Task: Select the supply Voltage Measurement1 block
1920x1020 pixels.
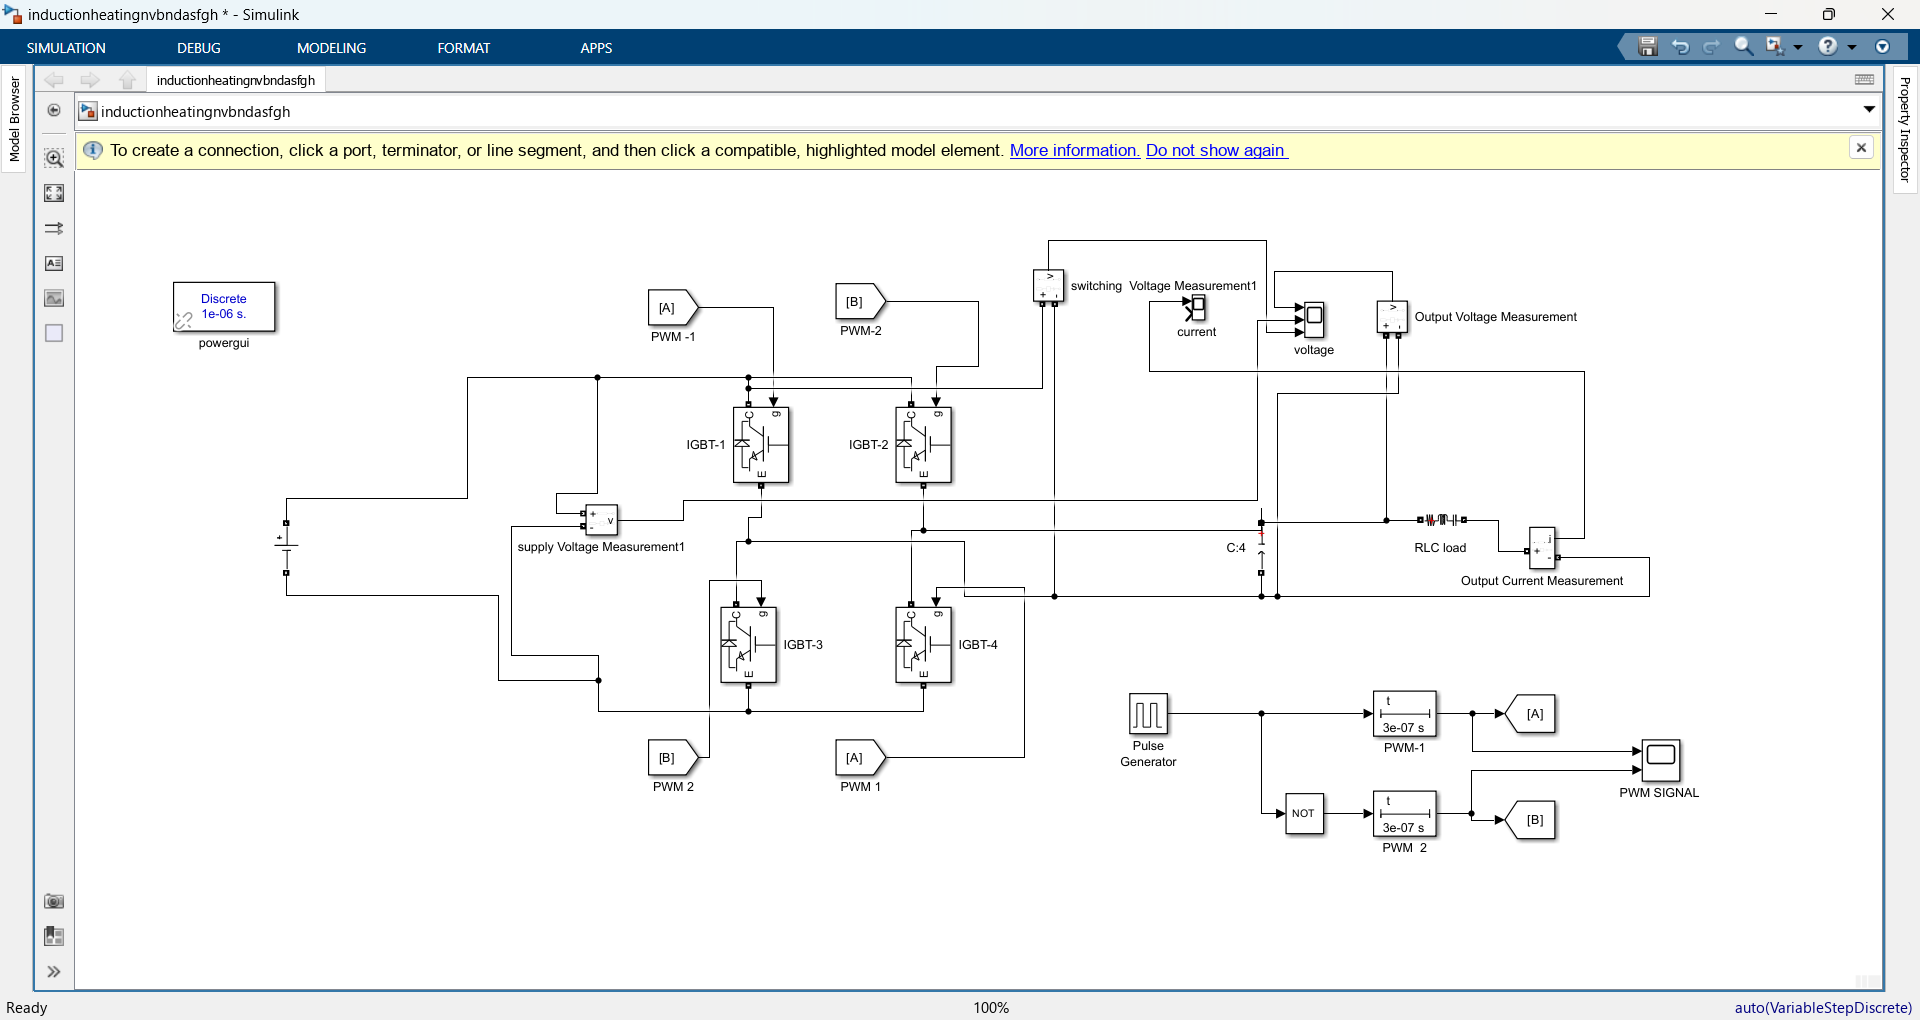Action: tap(601, 520)
